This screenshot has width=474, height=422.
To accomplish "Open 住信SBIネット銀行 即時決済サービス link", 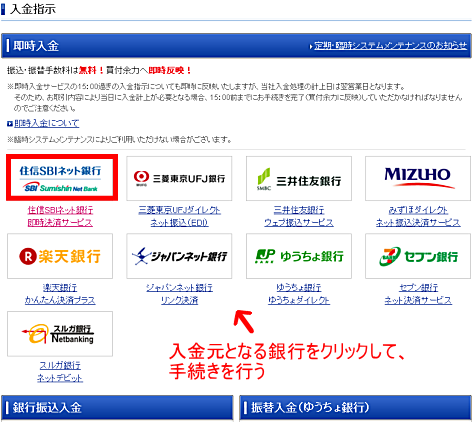I will point(60,216).
